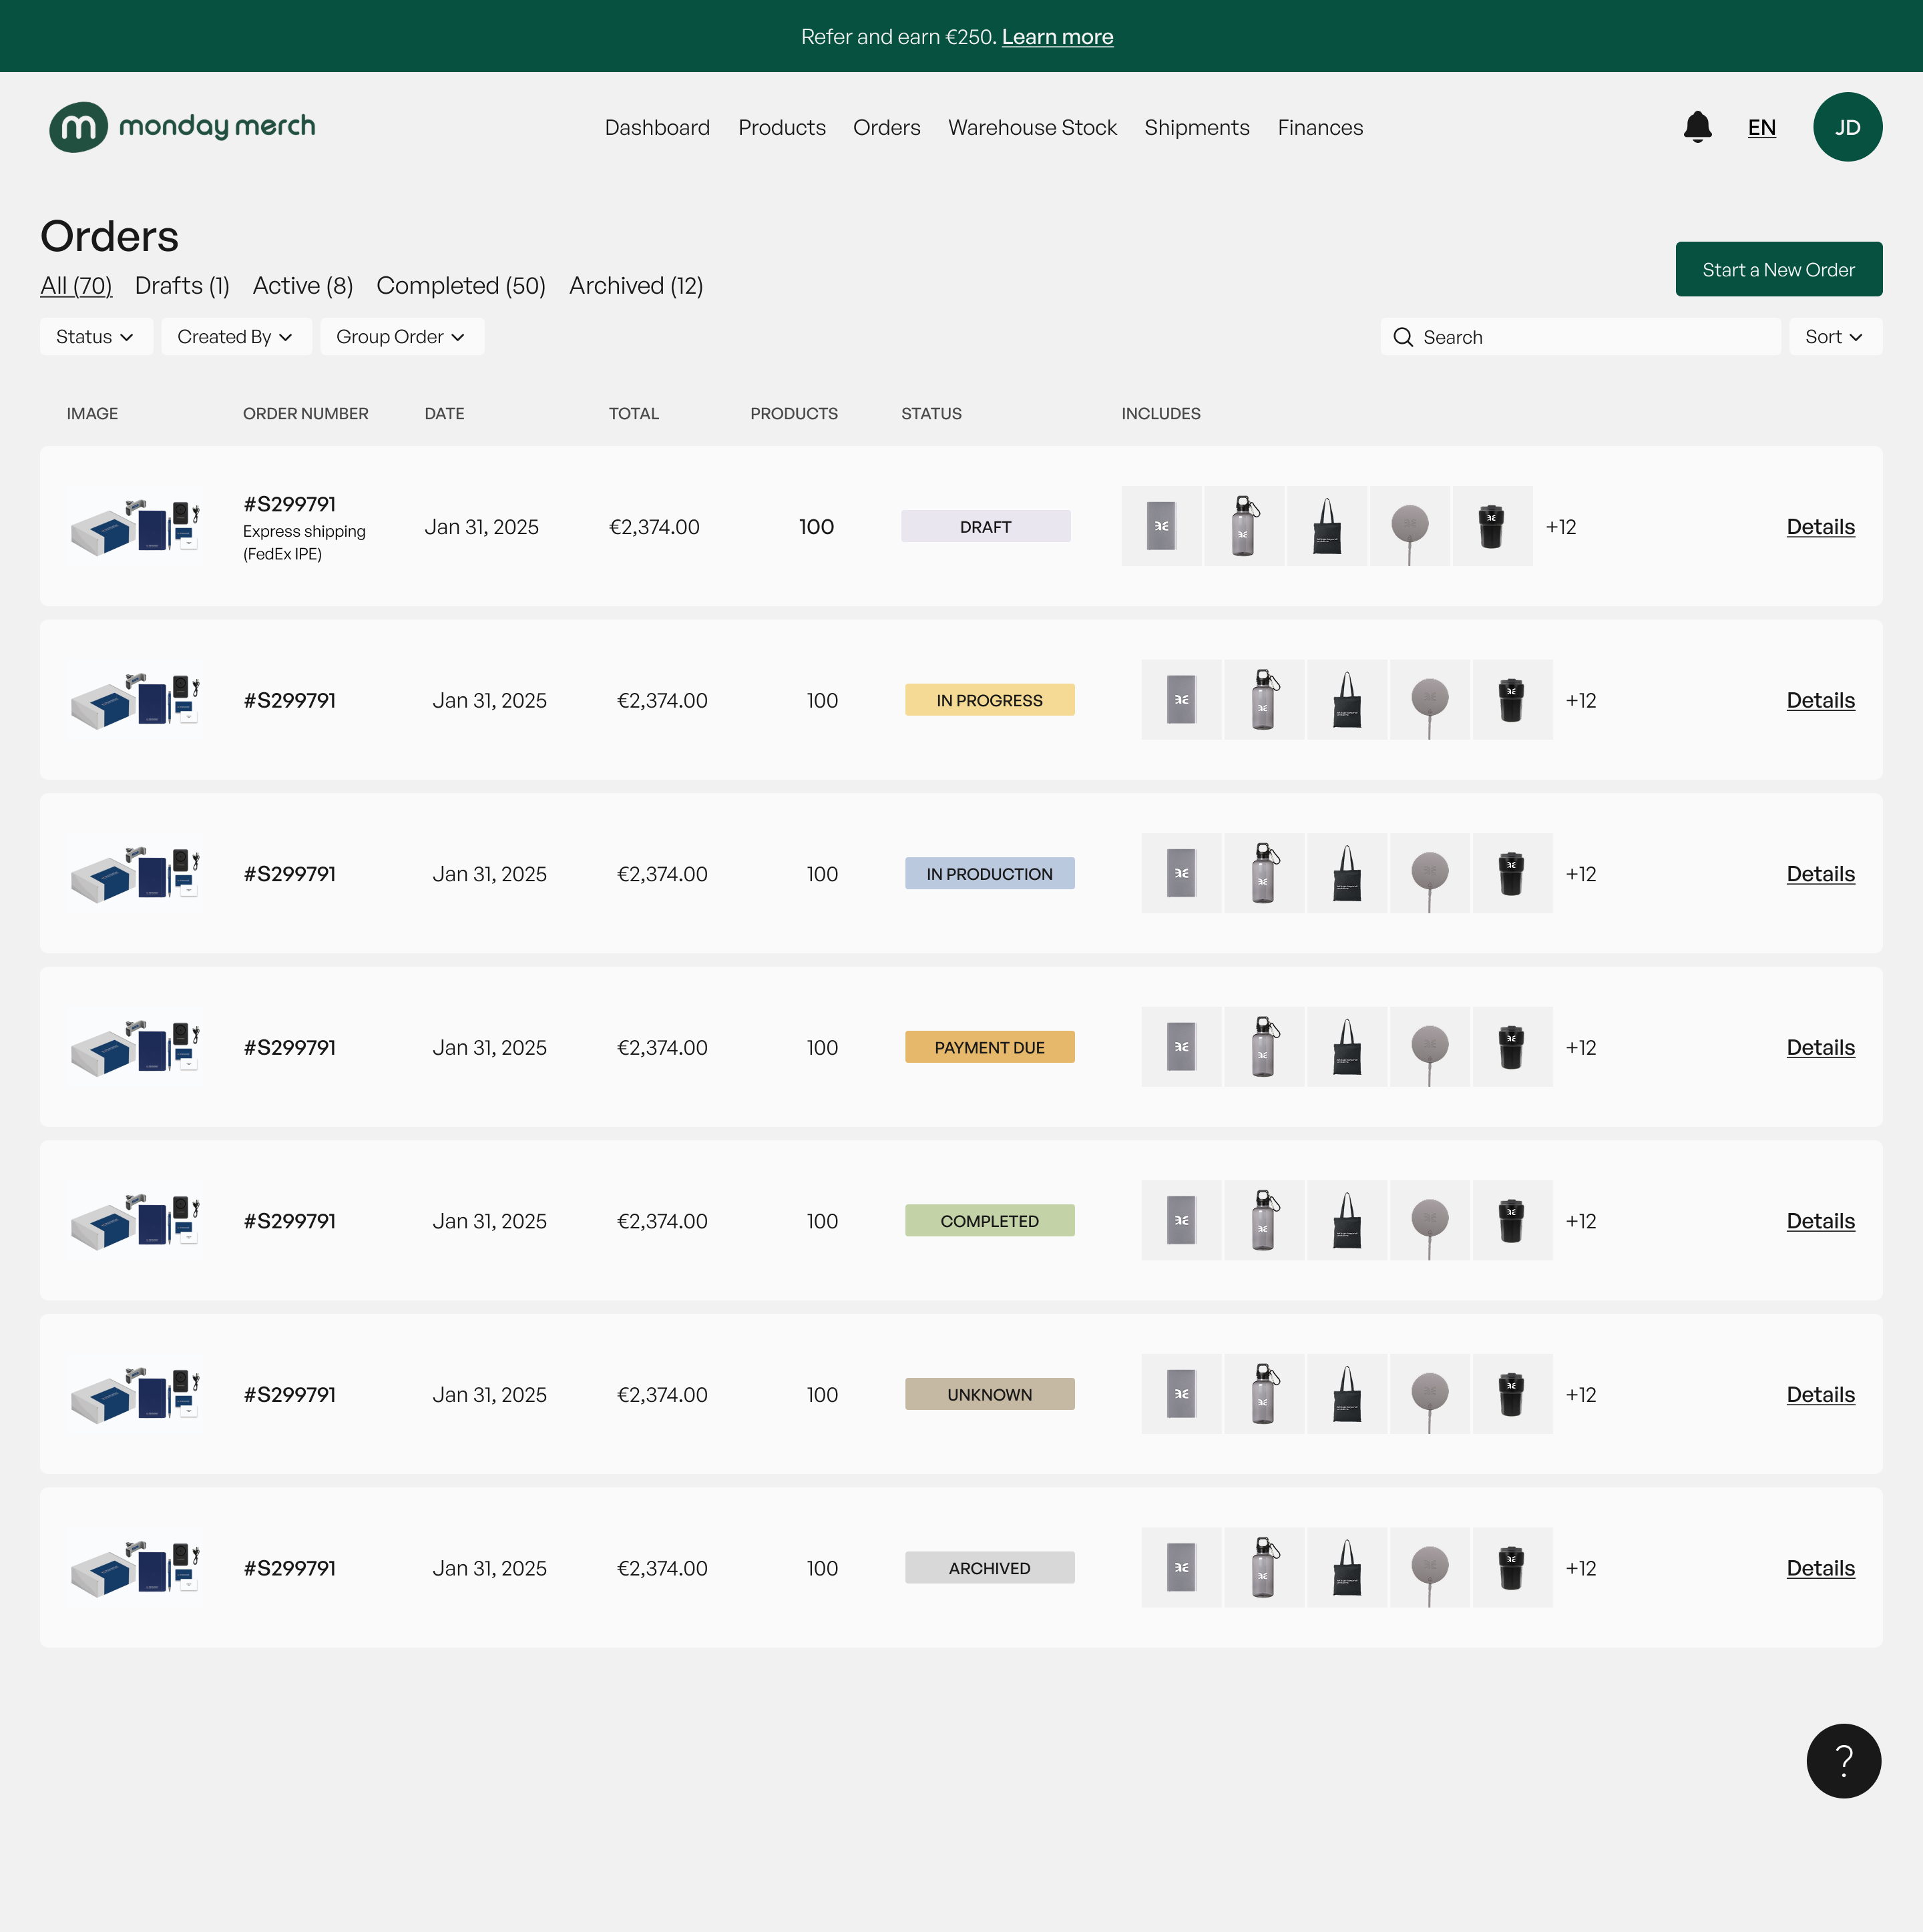The height and width of the screenshot is (1932, 1923).
Task: Click the '+12' products indicator on the Archived order
Action: point(1581,1568)
